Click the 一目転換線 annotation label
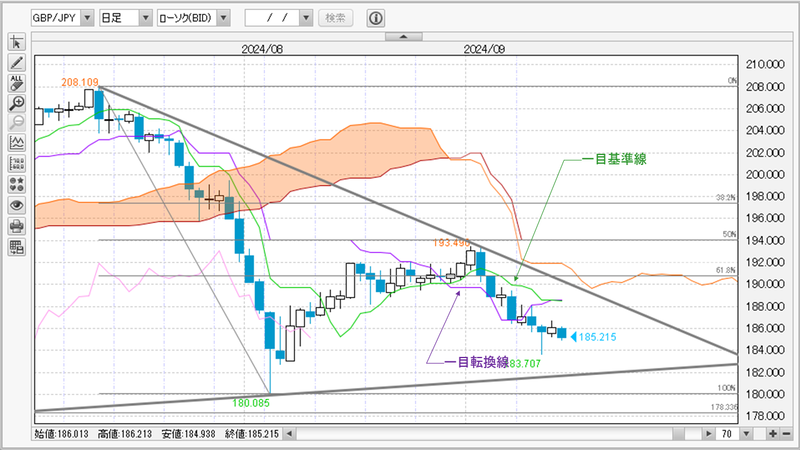Viewport: 800px width, 450px height. click(477, 362)
